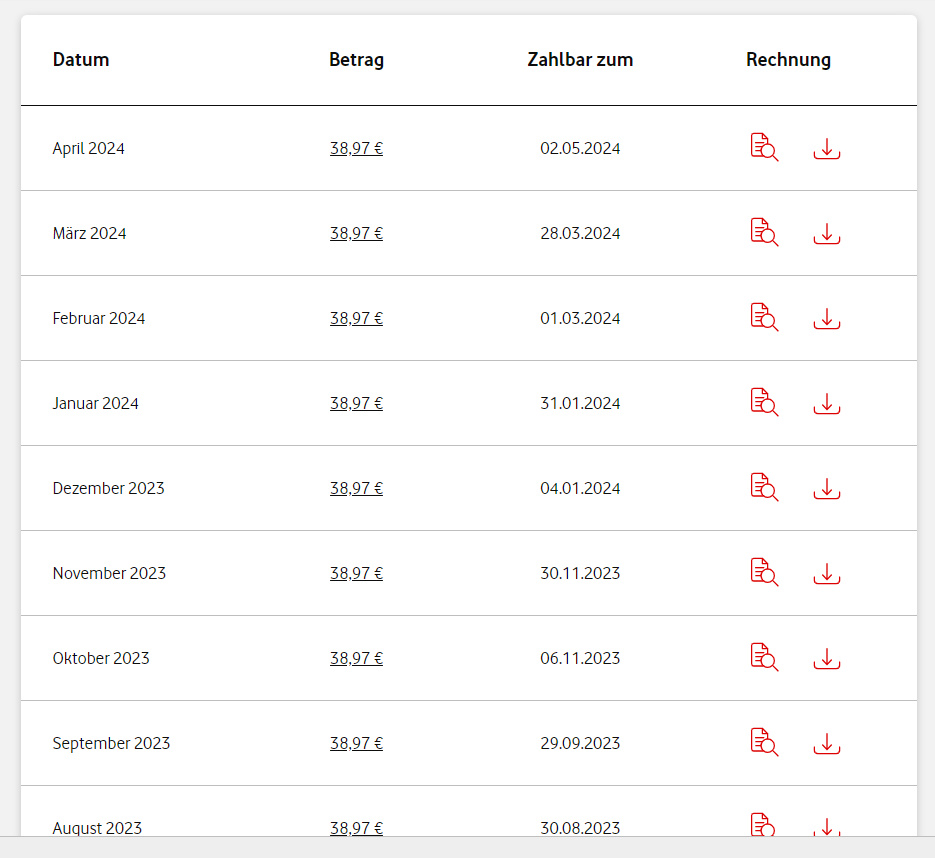This screenshot has width=935, height=858.
Task: Click the Dezember 2023 amount 38,97 €
Action: (356, 489)
